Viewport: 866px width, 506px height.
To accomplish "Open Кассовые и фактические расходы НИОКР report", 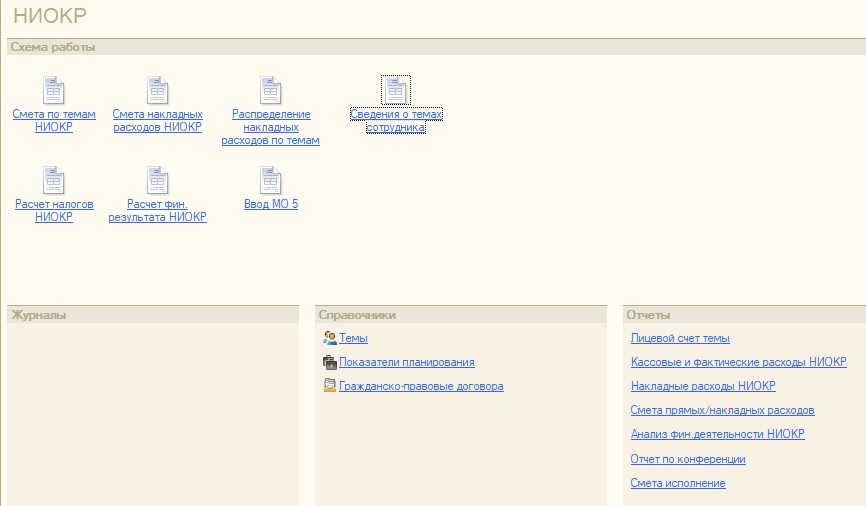I will [738, 363].
